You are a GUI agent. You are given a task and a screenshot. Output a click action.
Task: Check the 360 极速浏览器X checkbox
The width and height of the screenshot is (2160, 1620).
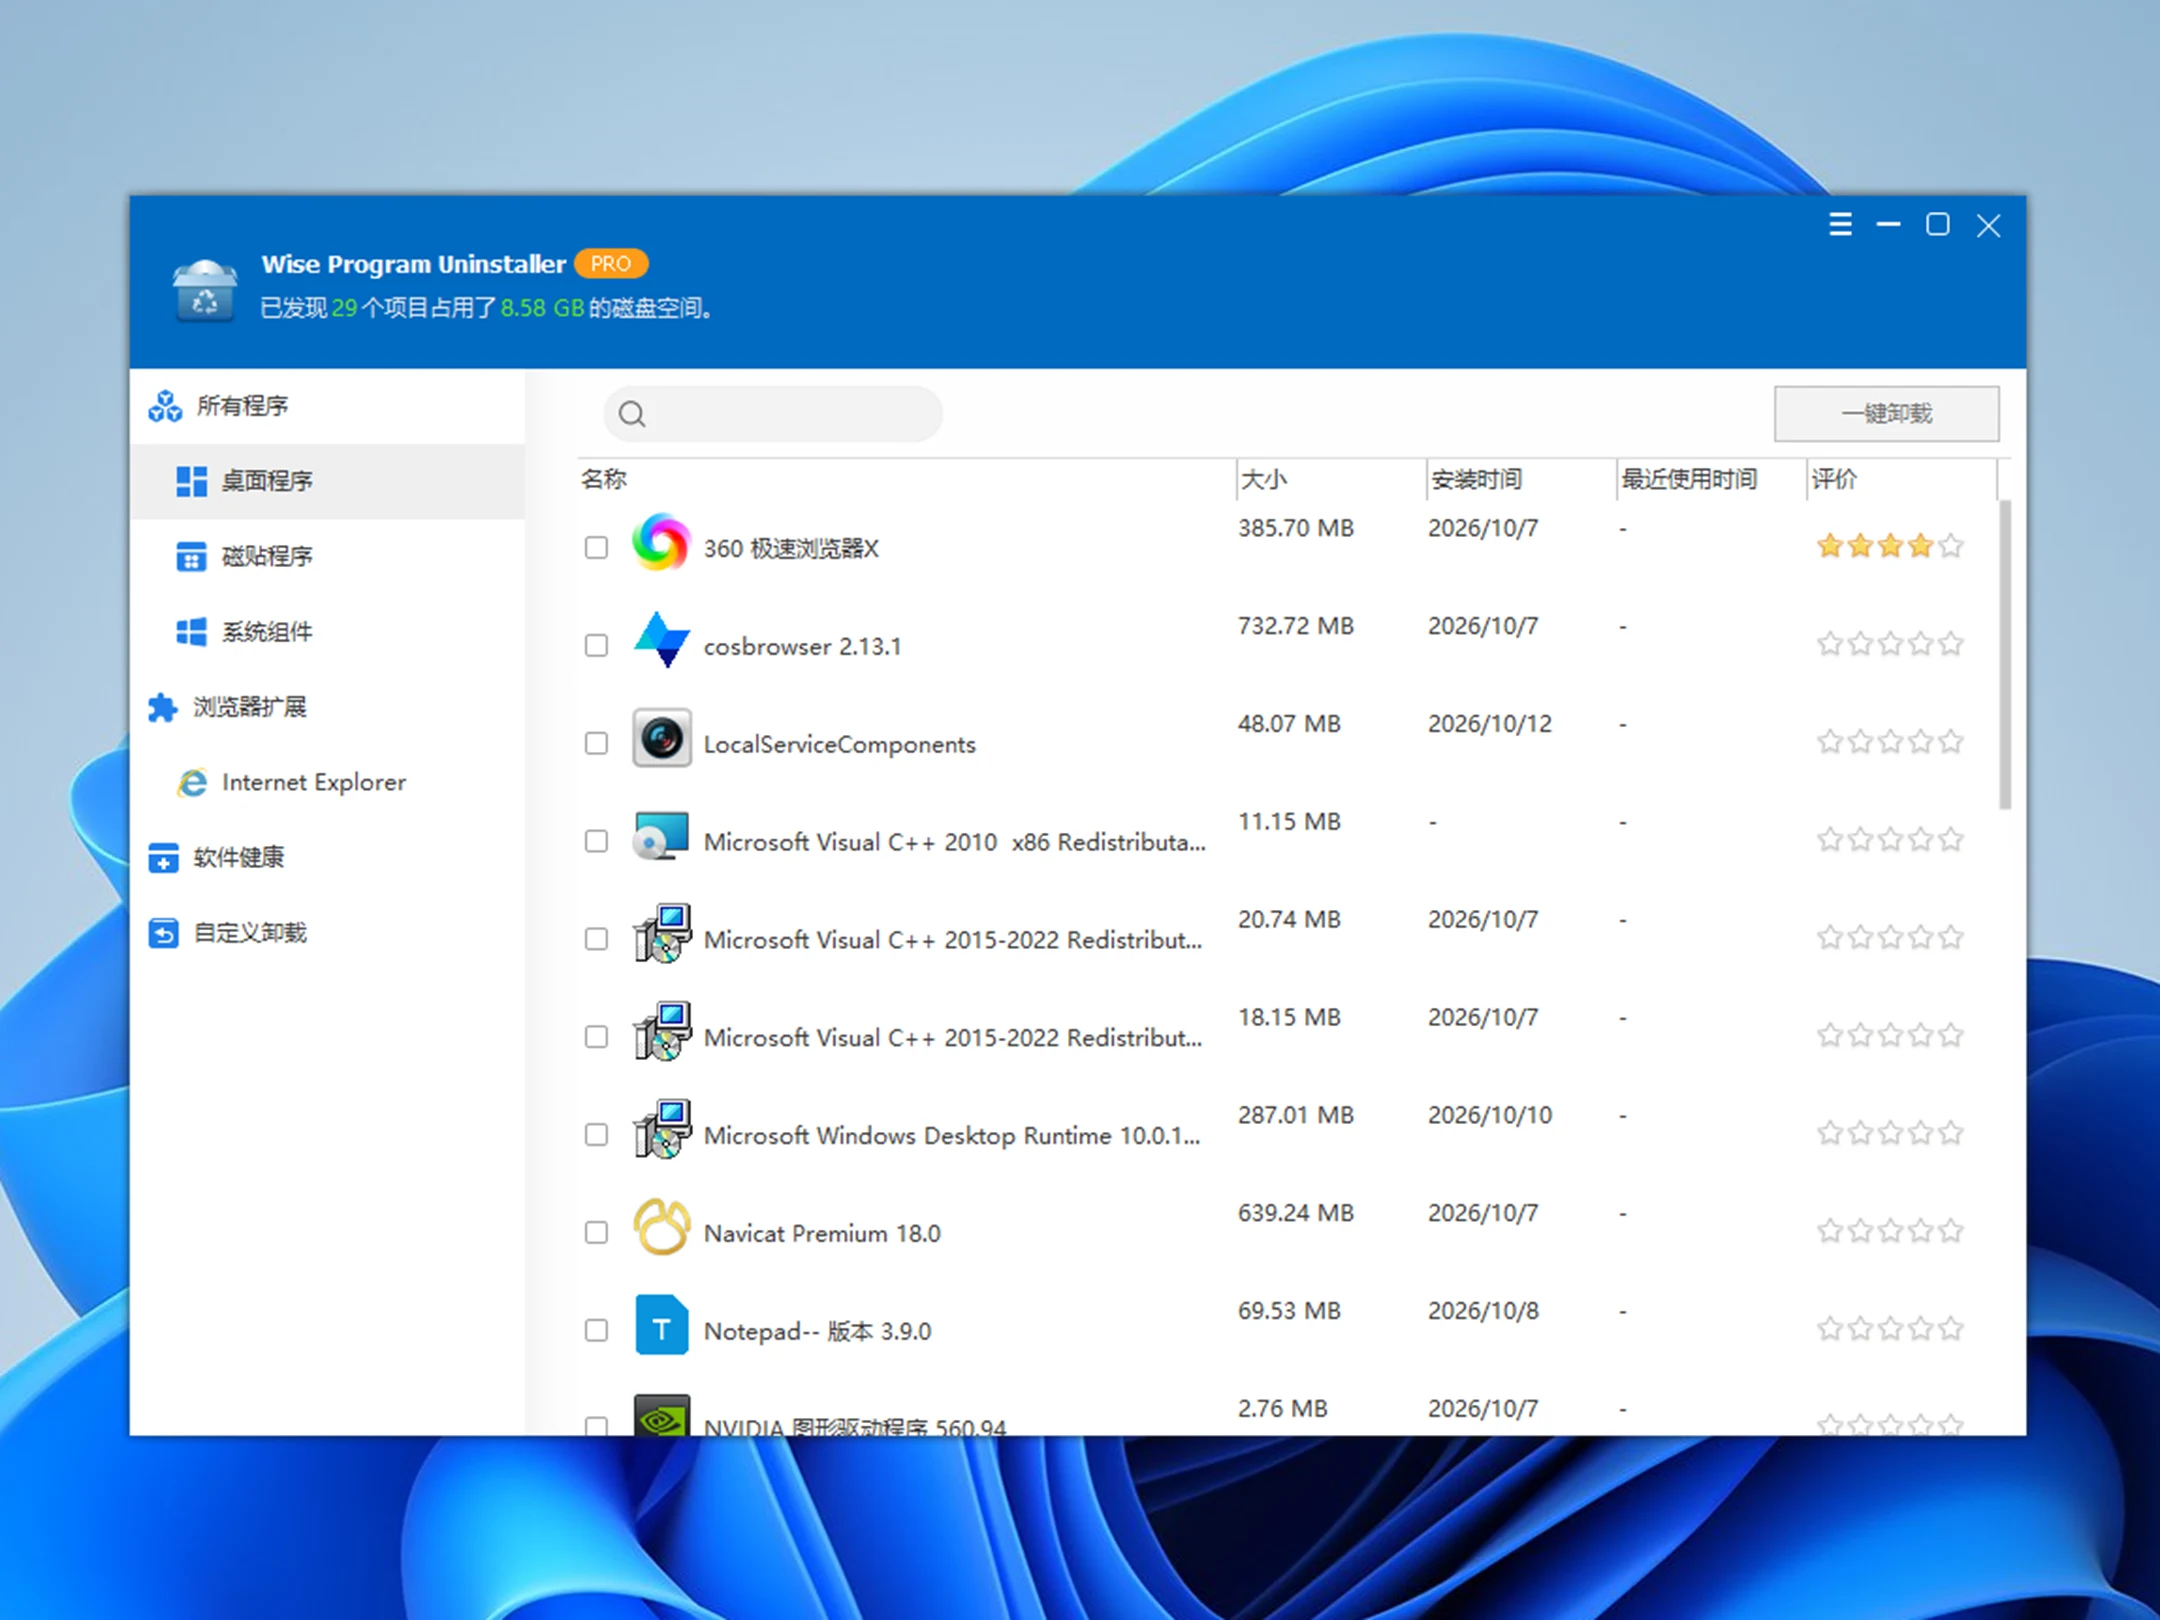tap(596, 548)
